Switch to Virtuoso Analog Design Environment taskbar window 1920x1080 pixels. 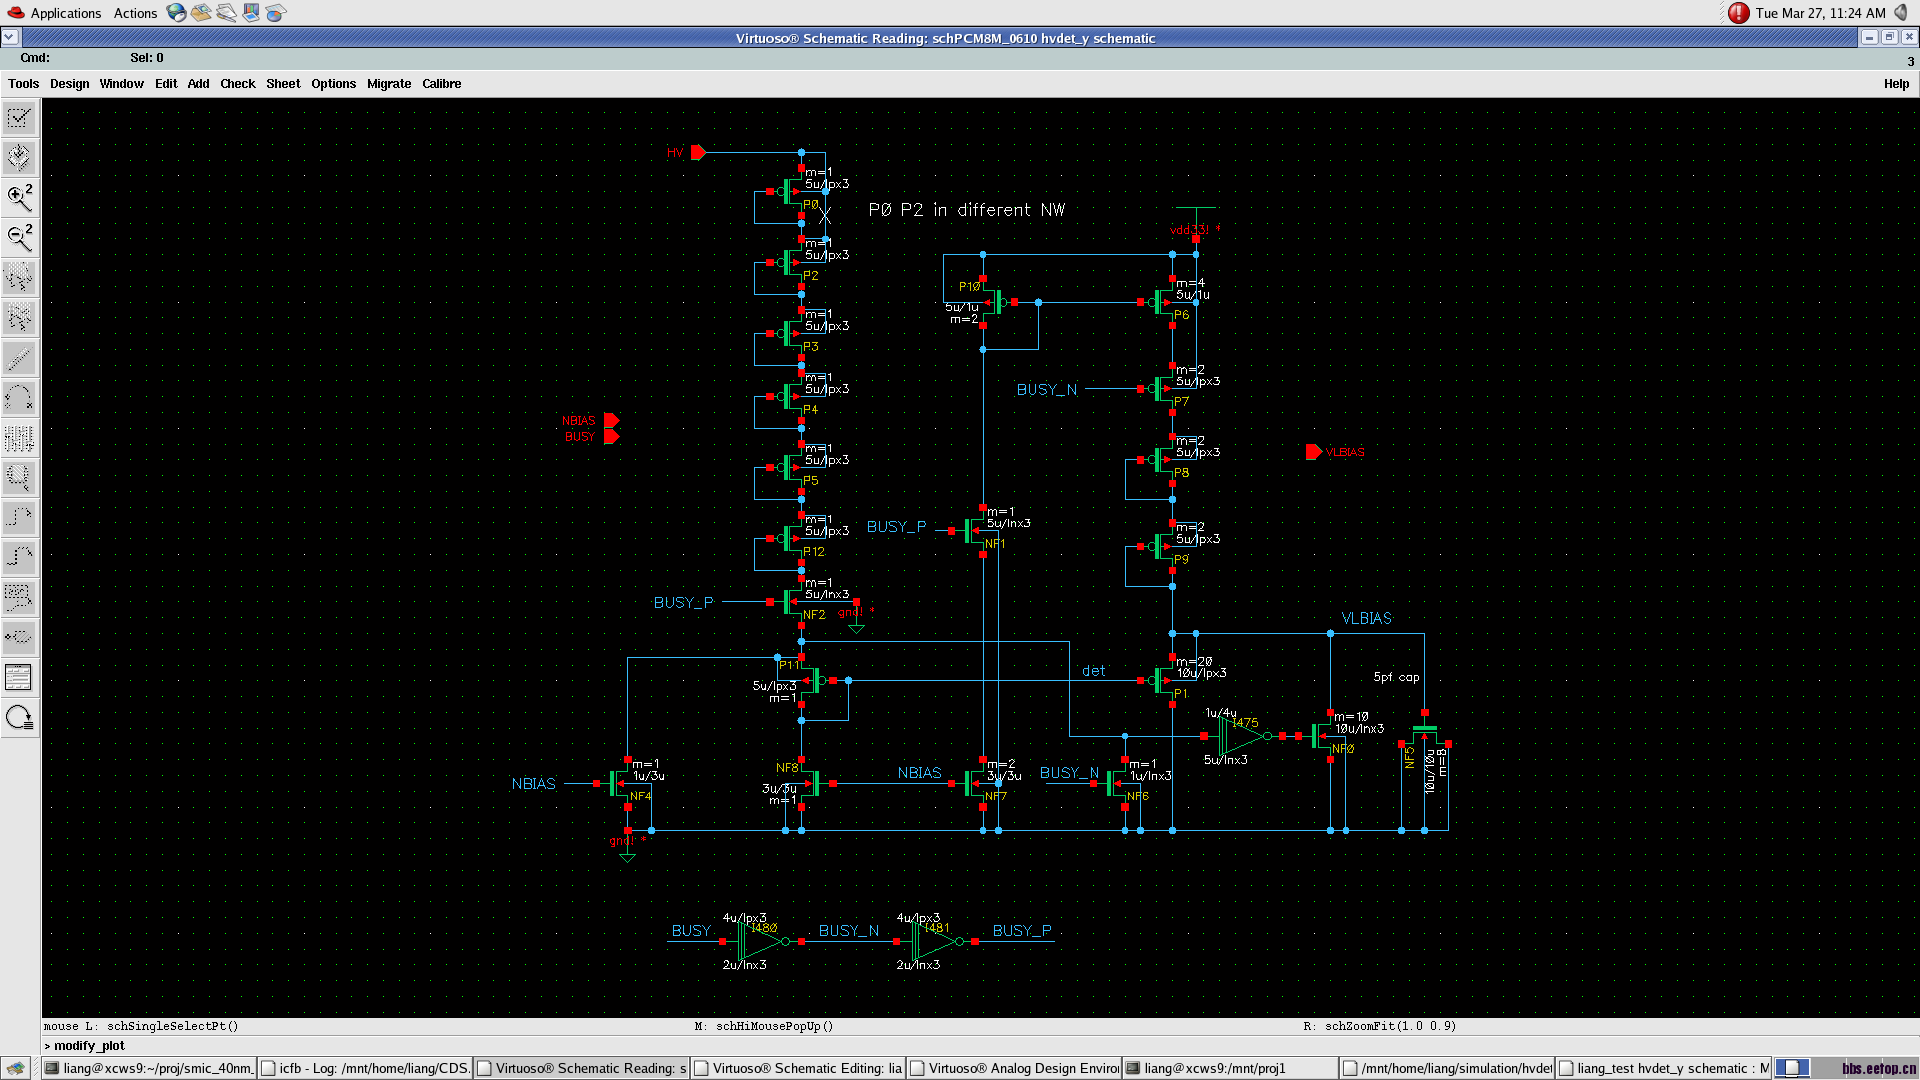pos(1015,1068)
